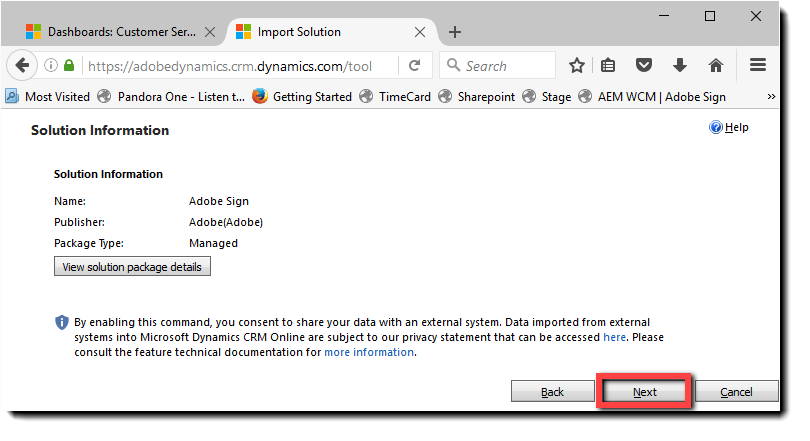Click the search magnifier icon
Screen dimensions: 810x441
tap(453, 65)
